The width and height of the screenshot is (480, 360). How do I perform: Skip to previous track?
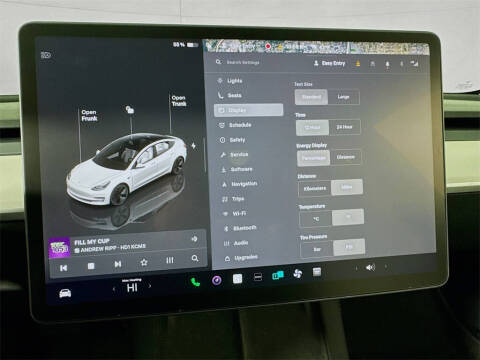63,268
